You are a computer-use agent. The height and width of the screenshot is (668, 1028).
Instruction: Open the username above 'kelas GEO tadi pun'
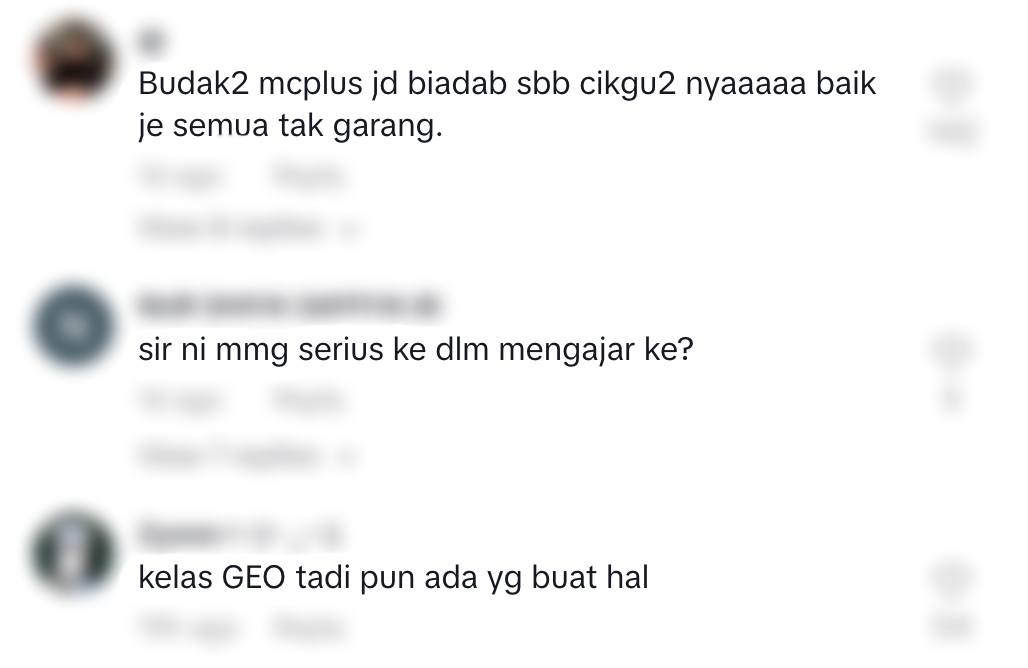[x=240, y=536]
